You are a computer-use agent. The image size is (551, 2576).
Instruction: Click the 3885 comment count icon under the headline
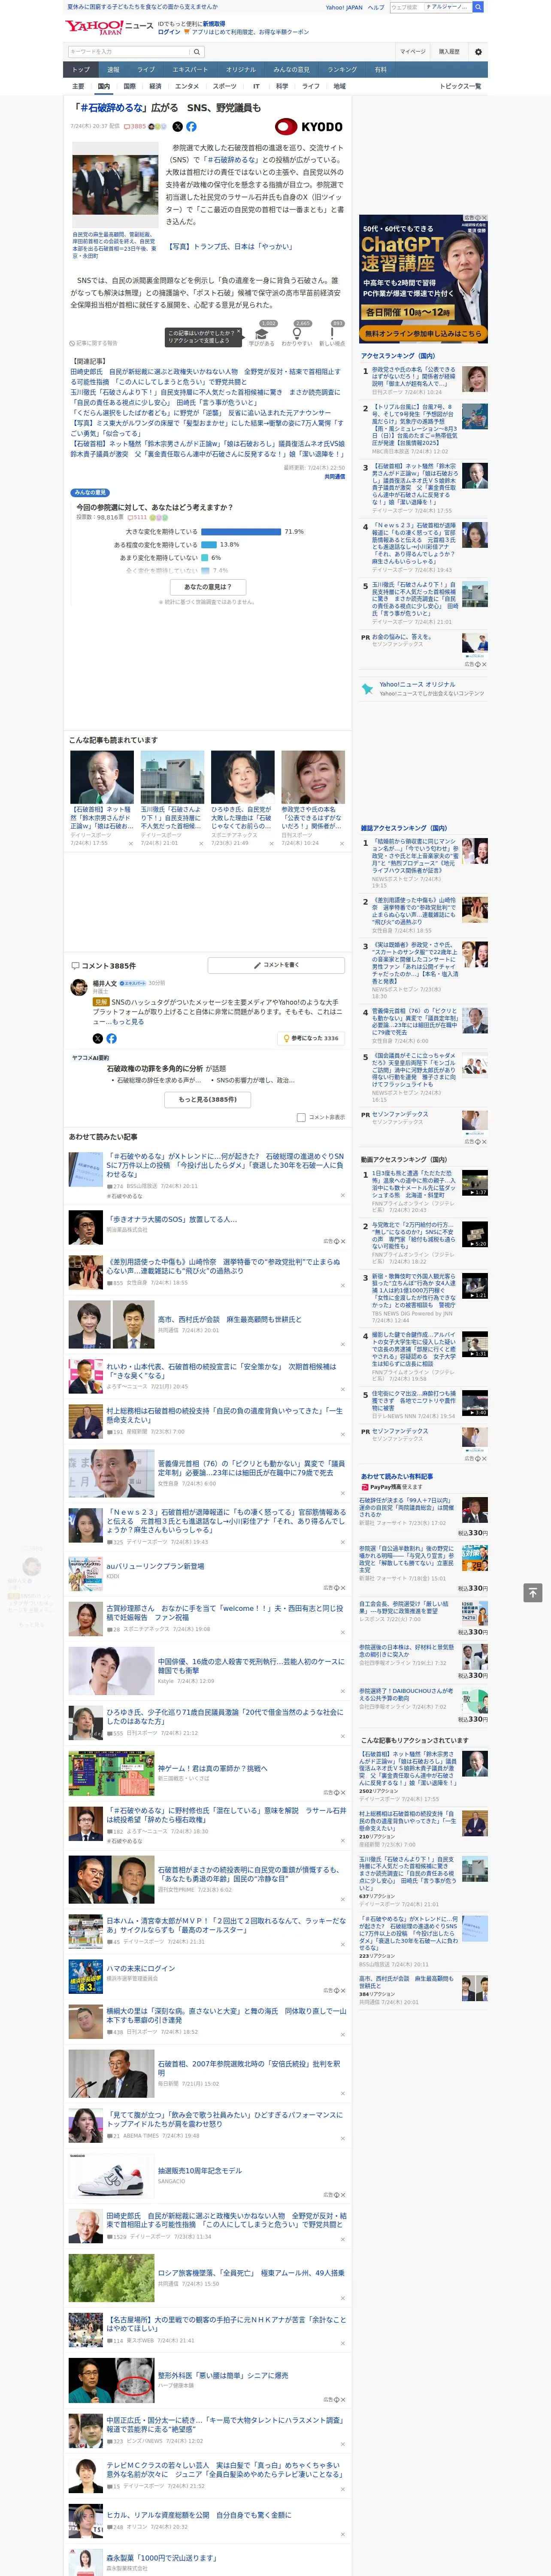(135, 127)
